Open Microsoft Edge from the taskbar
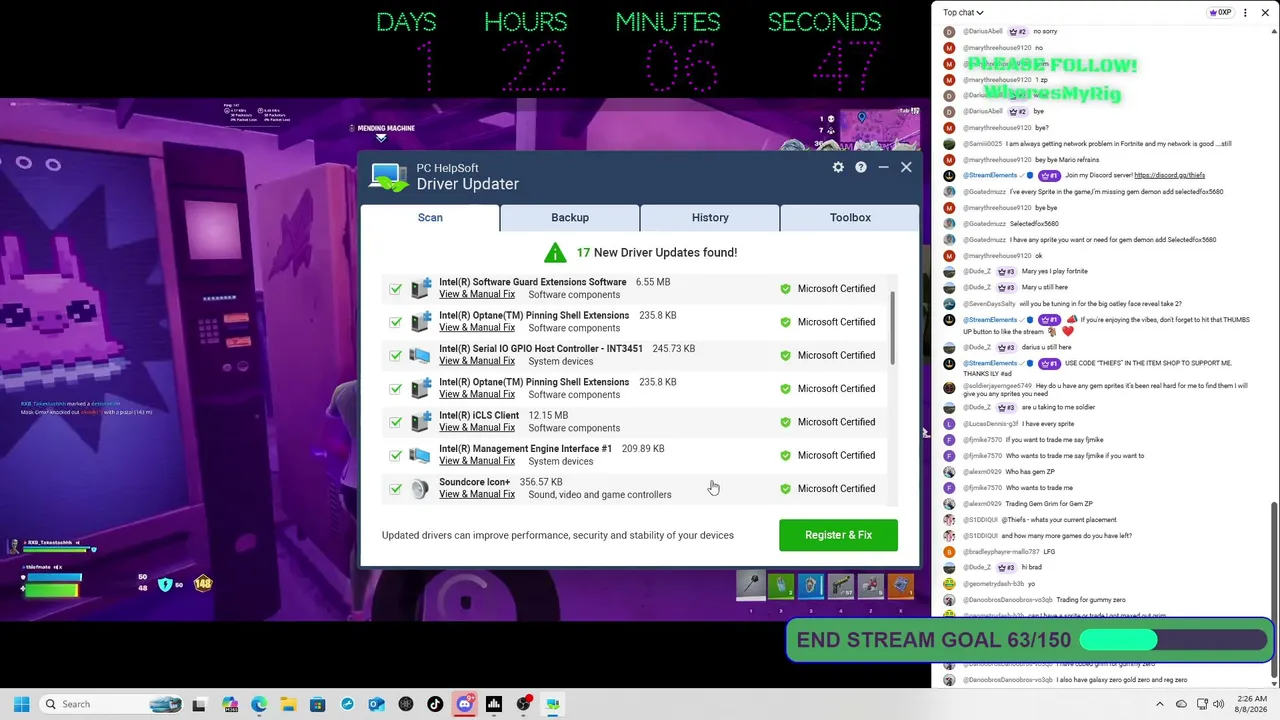Screen dimensions: 1280x720 259,704
